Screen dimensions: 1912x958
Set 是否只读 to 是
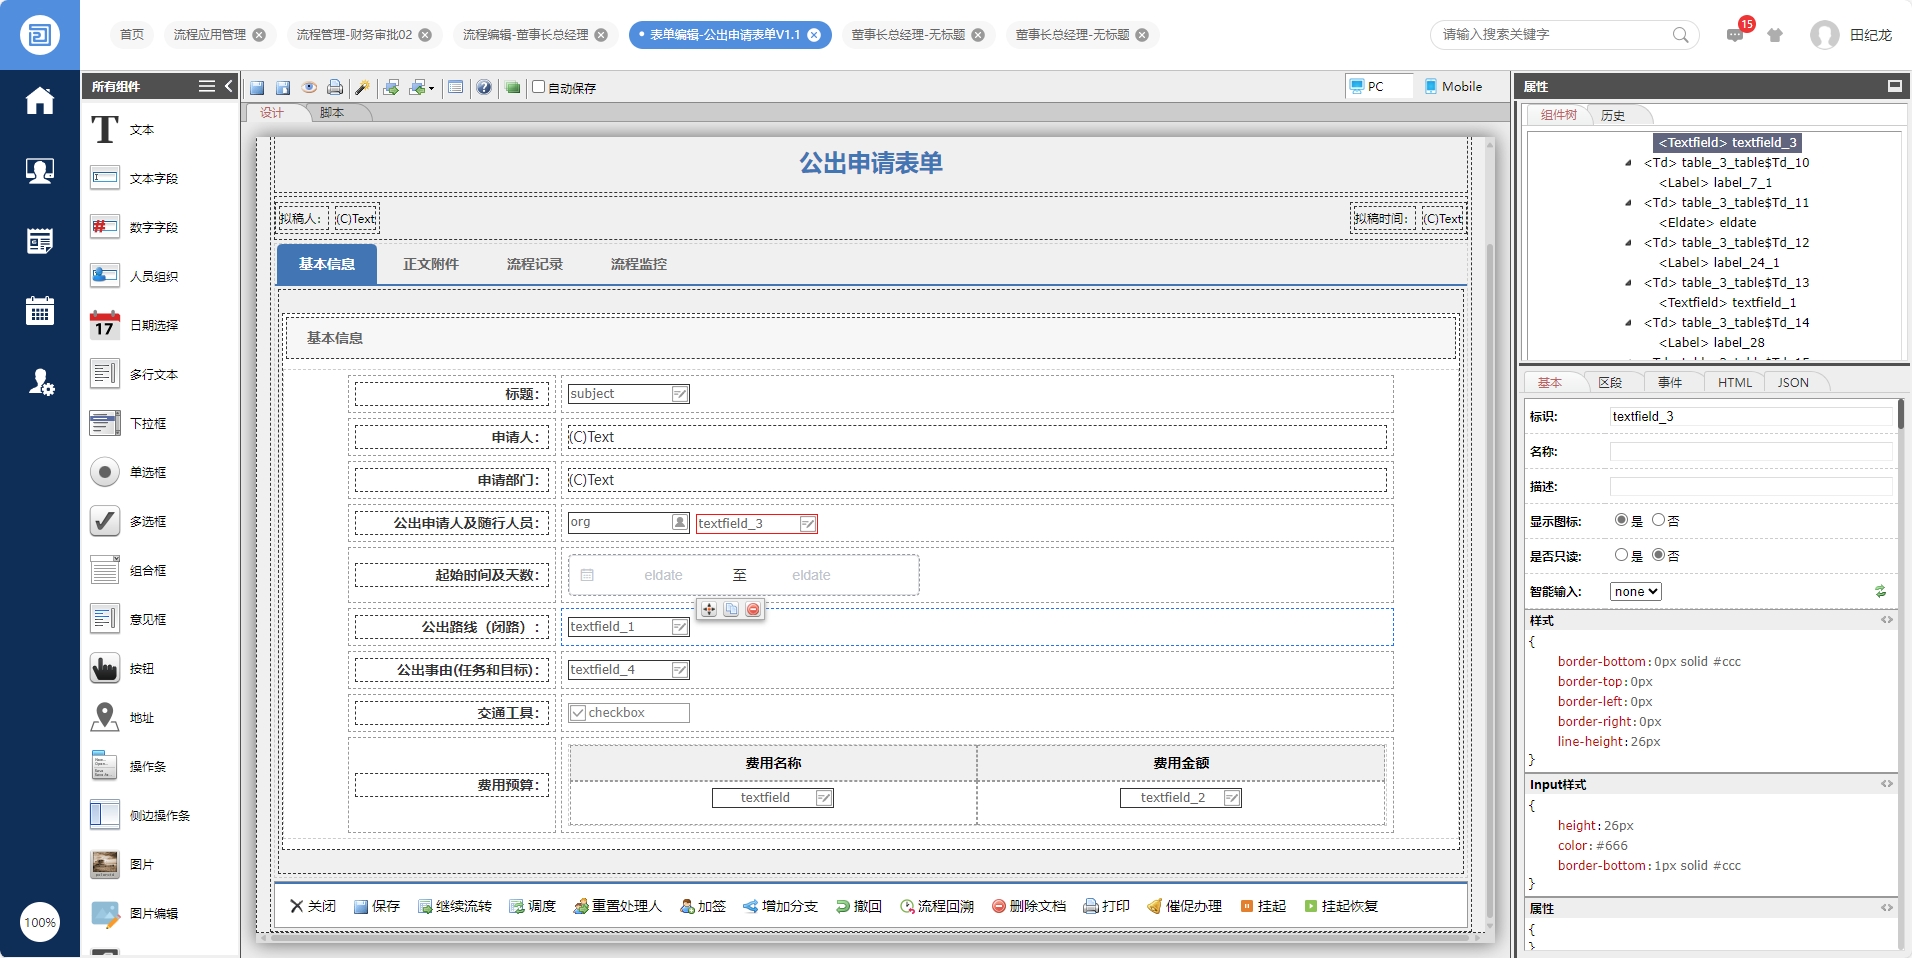pyautogui.click(x=1621, y=555)
